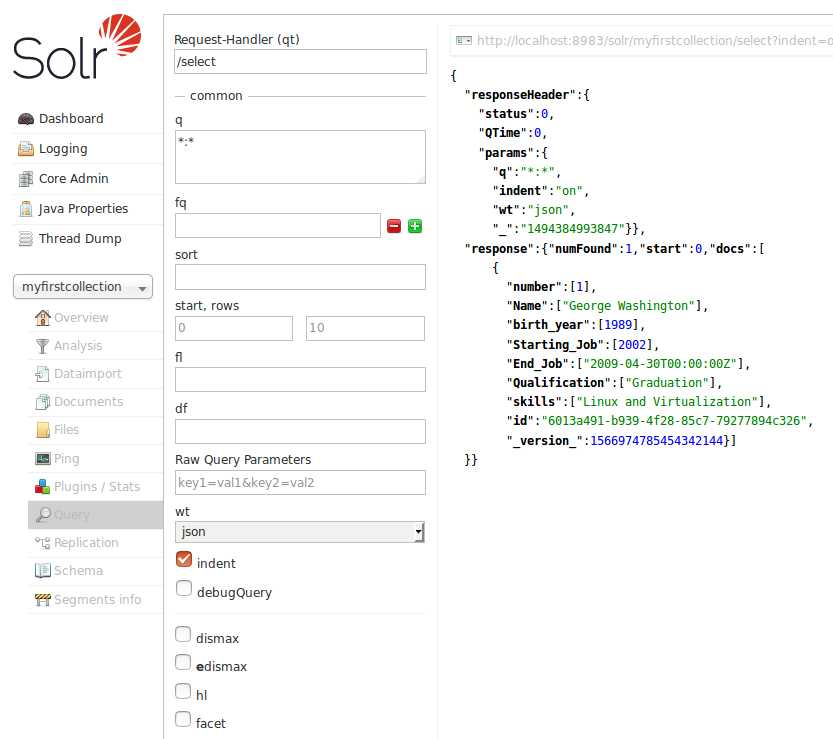833x739 pixels.
Task: Enable the debugQuery checkbox
Action: 184,588
